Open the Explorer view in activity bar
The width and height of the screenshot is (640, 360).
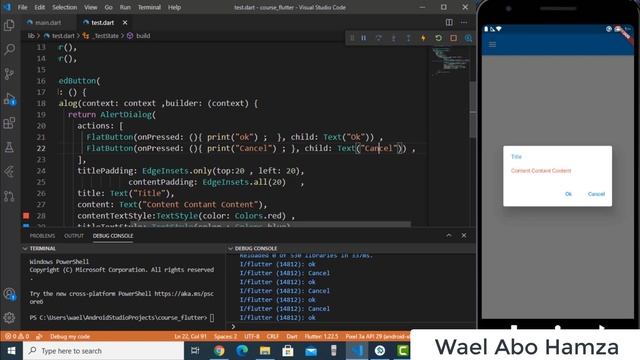[9, 25]
